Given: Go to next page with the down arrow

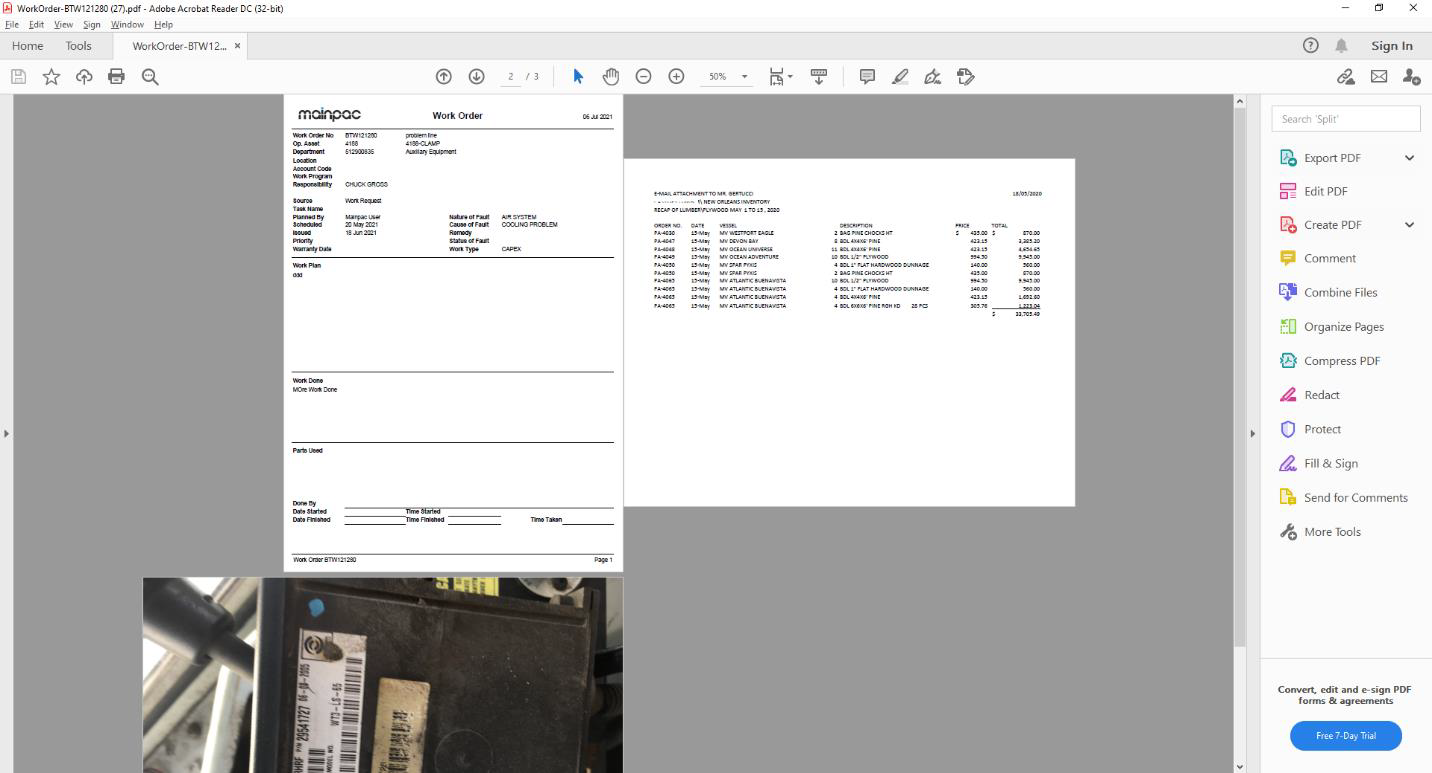Looking at the screenshot, I should tap(477, 77).
